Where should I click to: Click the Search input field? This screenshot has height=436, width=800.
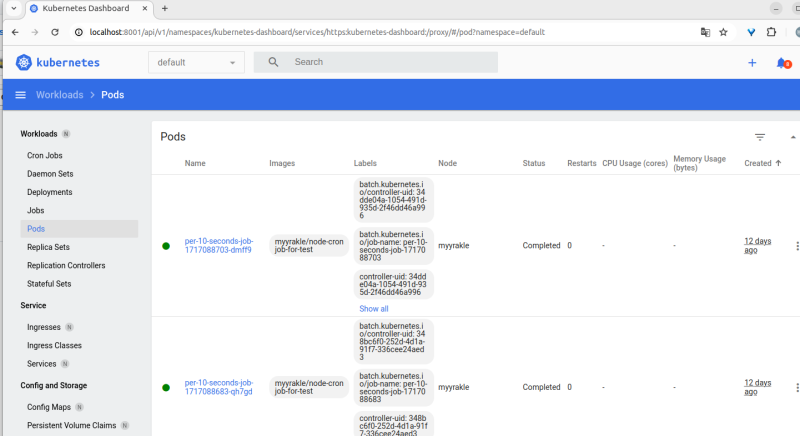click(x=390, y=62)
